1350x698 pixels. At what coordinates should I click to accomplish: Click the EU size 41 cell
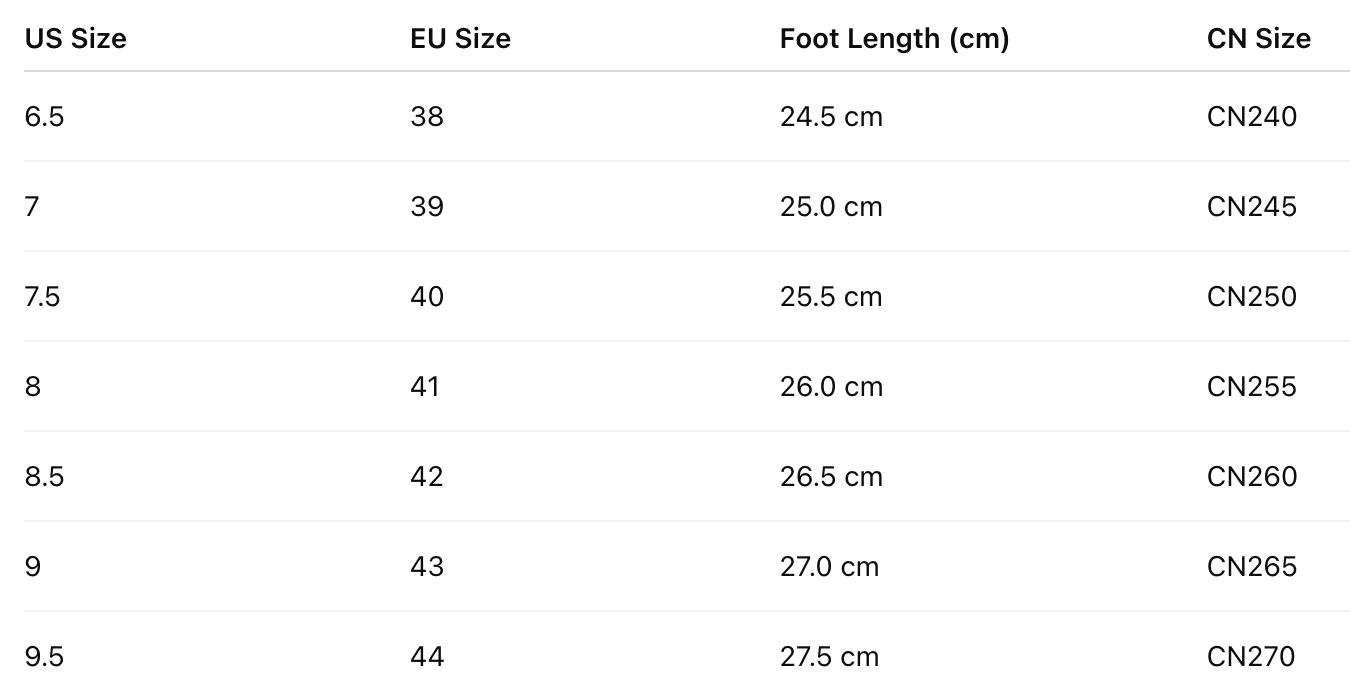pyautogui.click(x=425, y=387)
